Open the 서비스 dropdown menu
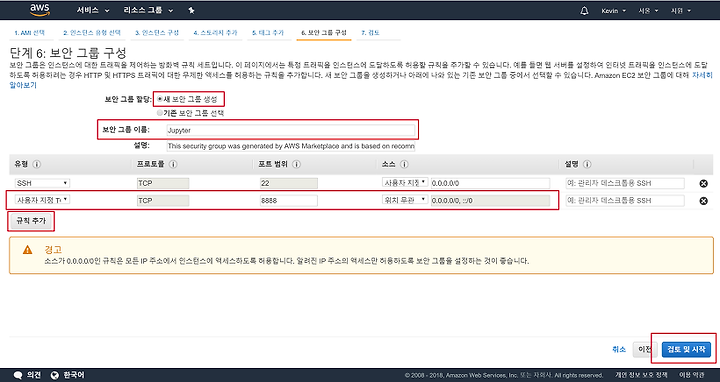This screenshot has height=382, width=720. click(93, 10)
